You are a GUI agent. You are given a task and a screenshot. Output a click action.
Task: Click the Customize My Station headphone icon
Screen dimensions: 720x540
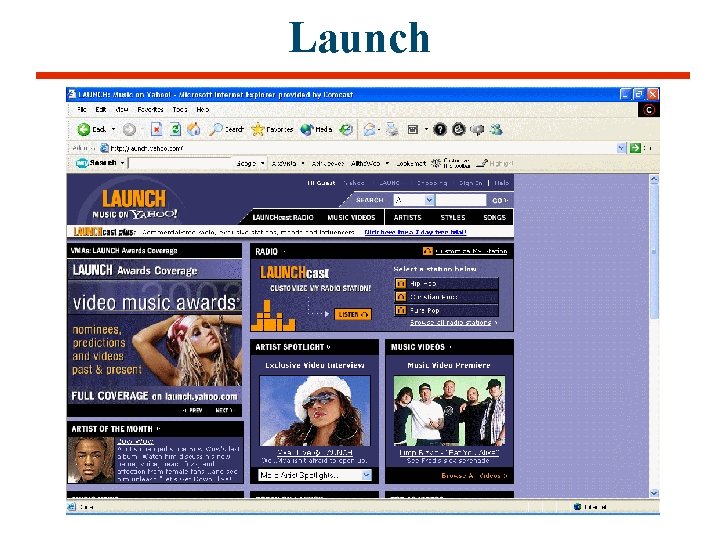pyautogui.click(x=428, y=251)
